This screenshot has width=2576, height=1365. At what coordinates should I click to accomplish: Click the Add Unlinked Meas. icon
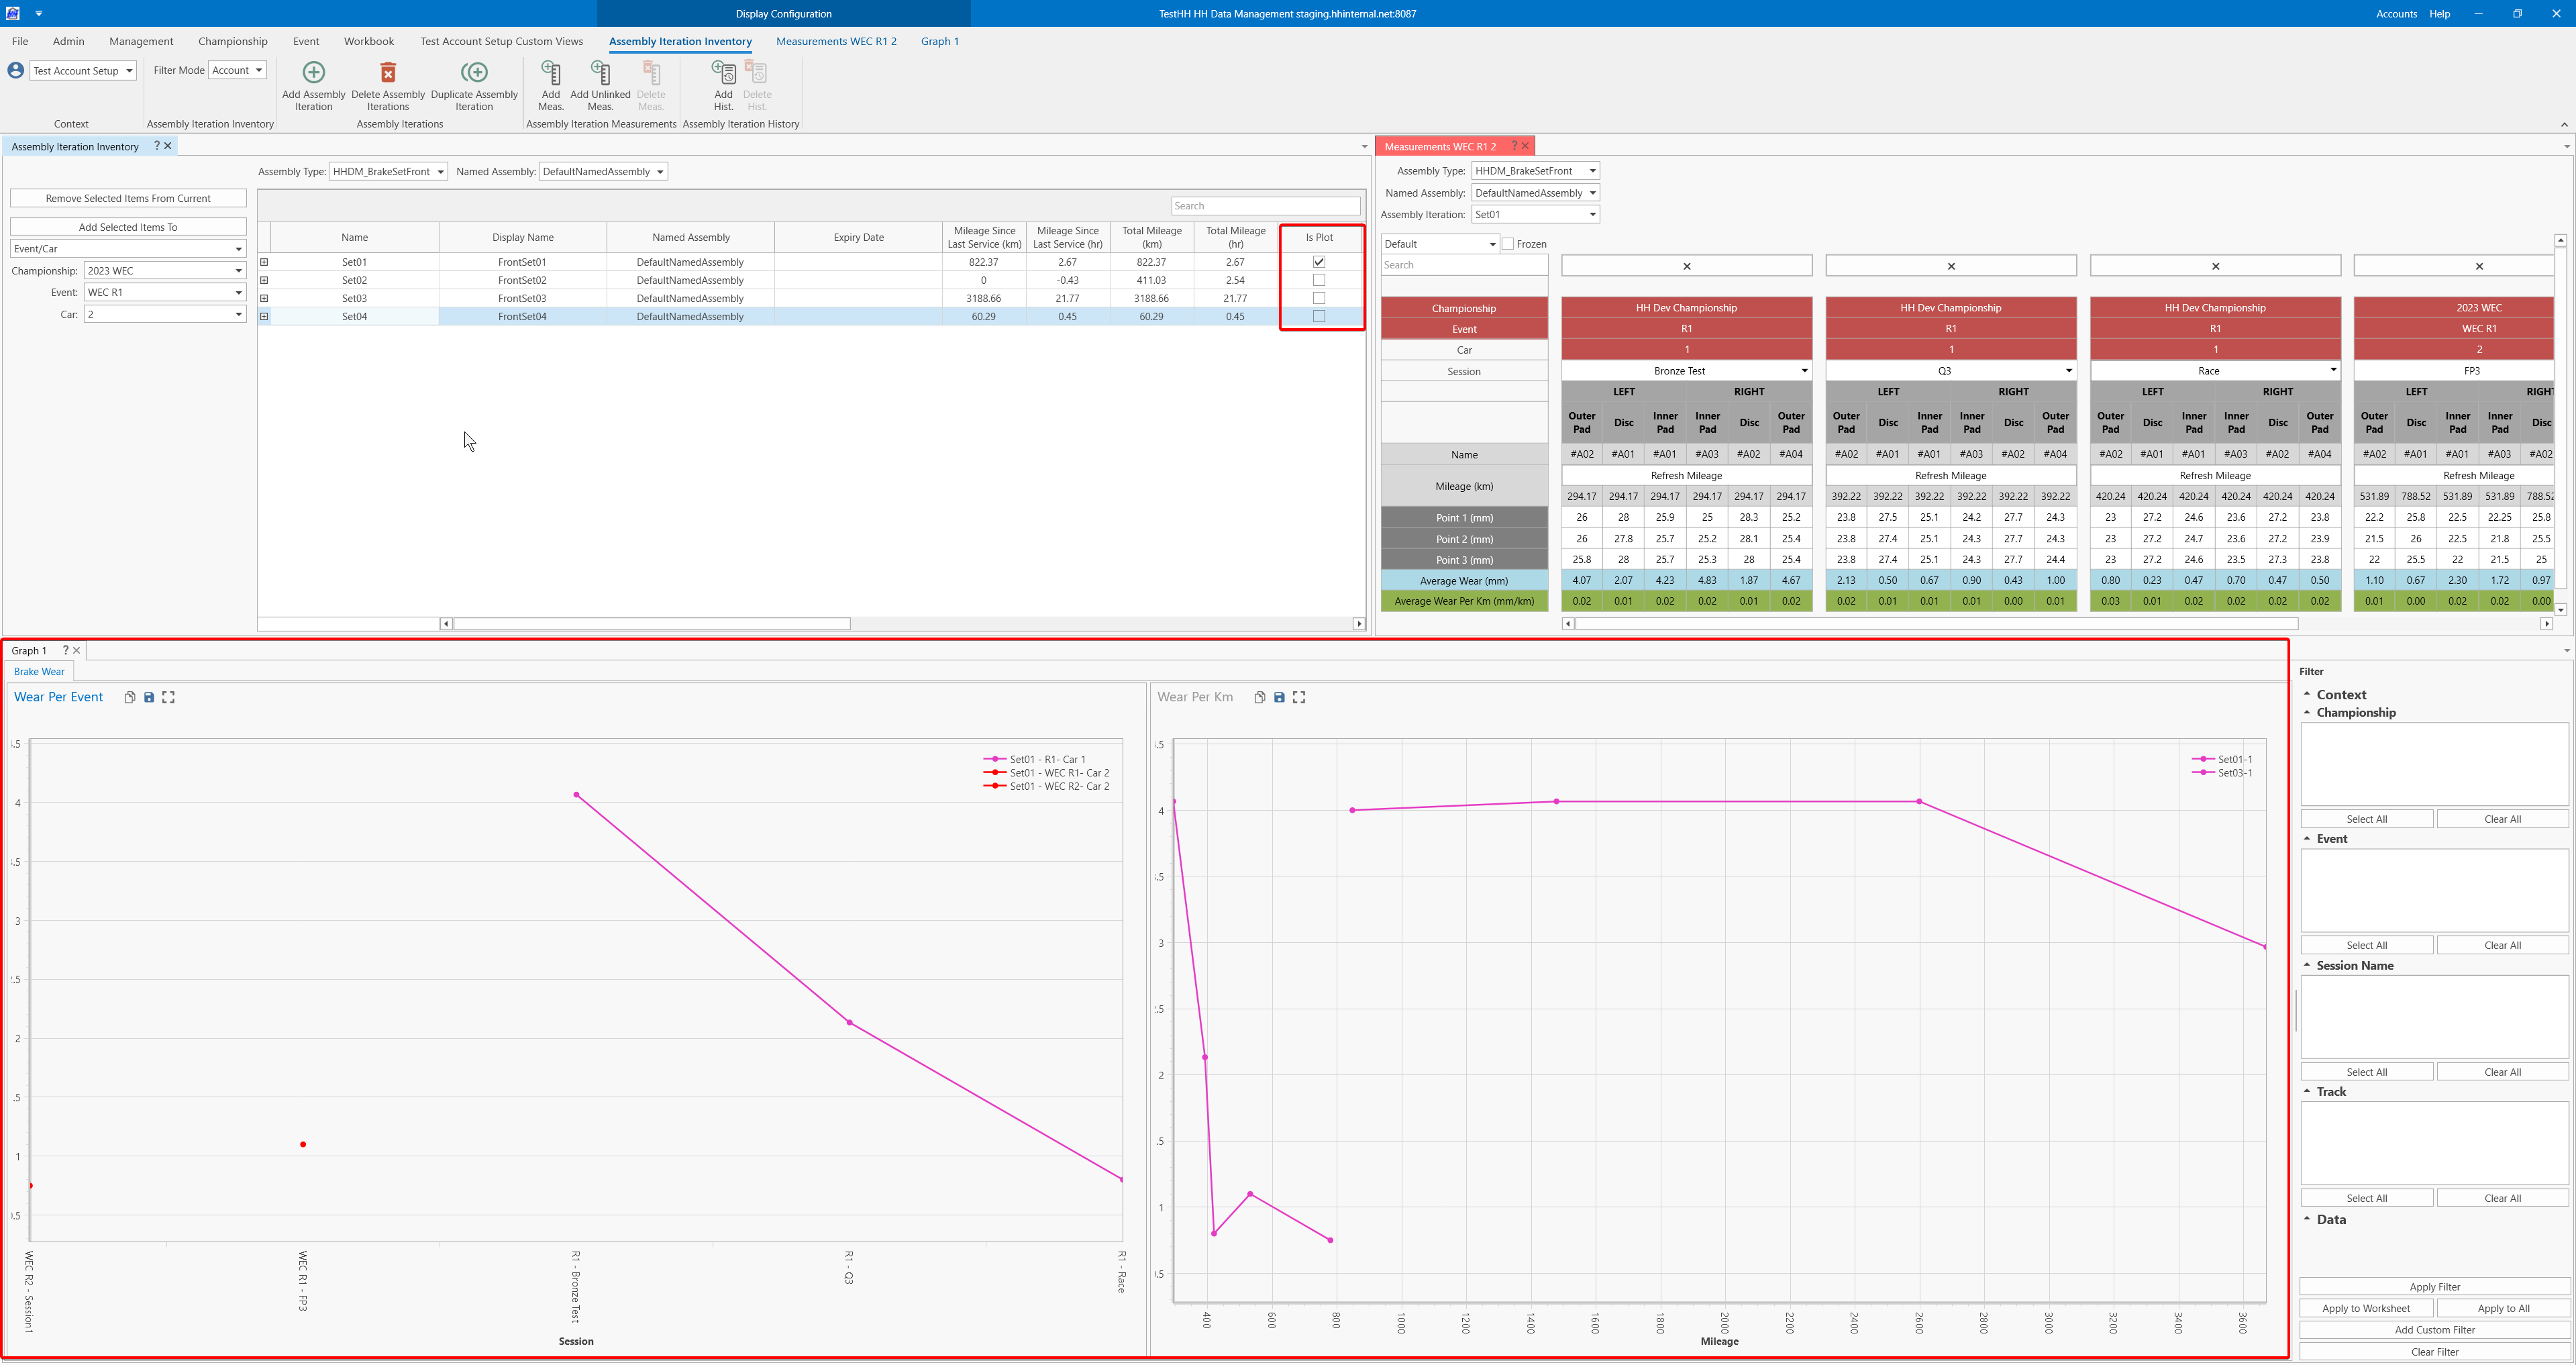tap(600, 73)
